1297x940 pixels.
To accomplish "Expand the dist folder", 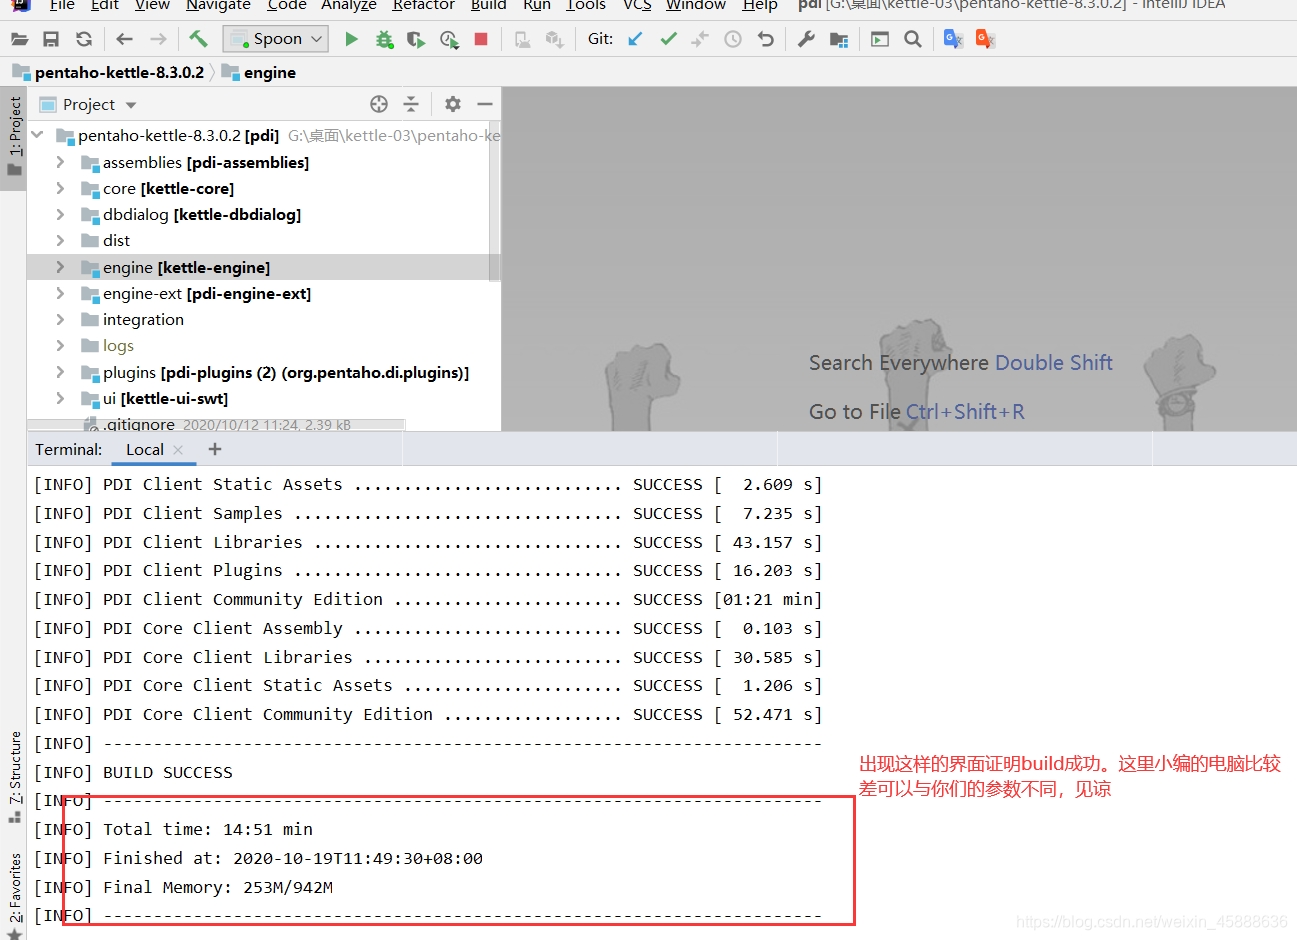I will point(60,240).
